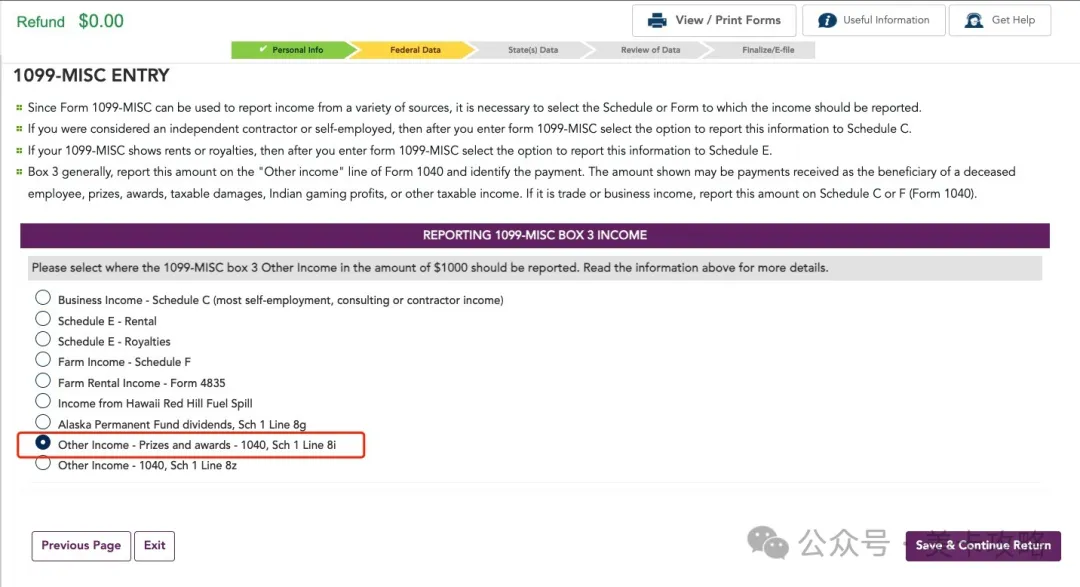The image size is (1080, 587).
Task: Open the State(s) Data step
Action: pyautogui.click(x=532, y=50)
